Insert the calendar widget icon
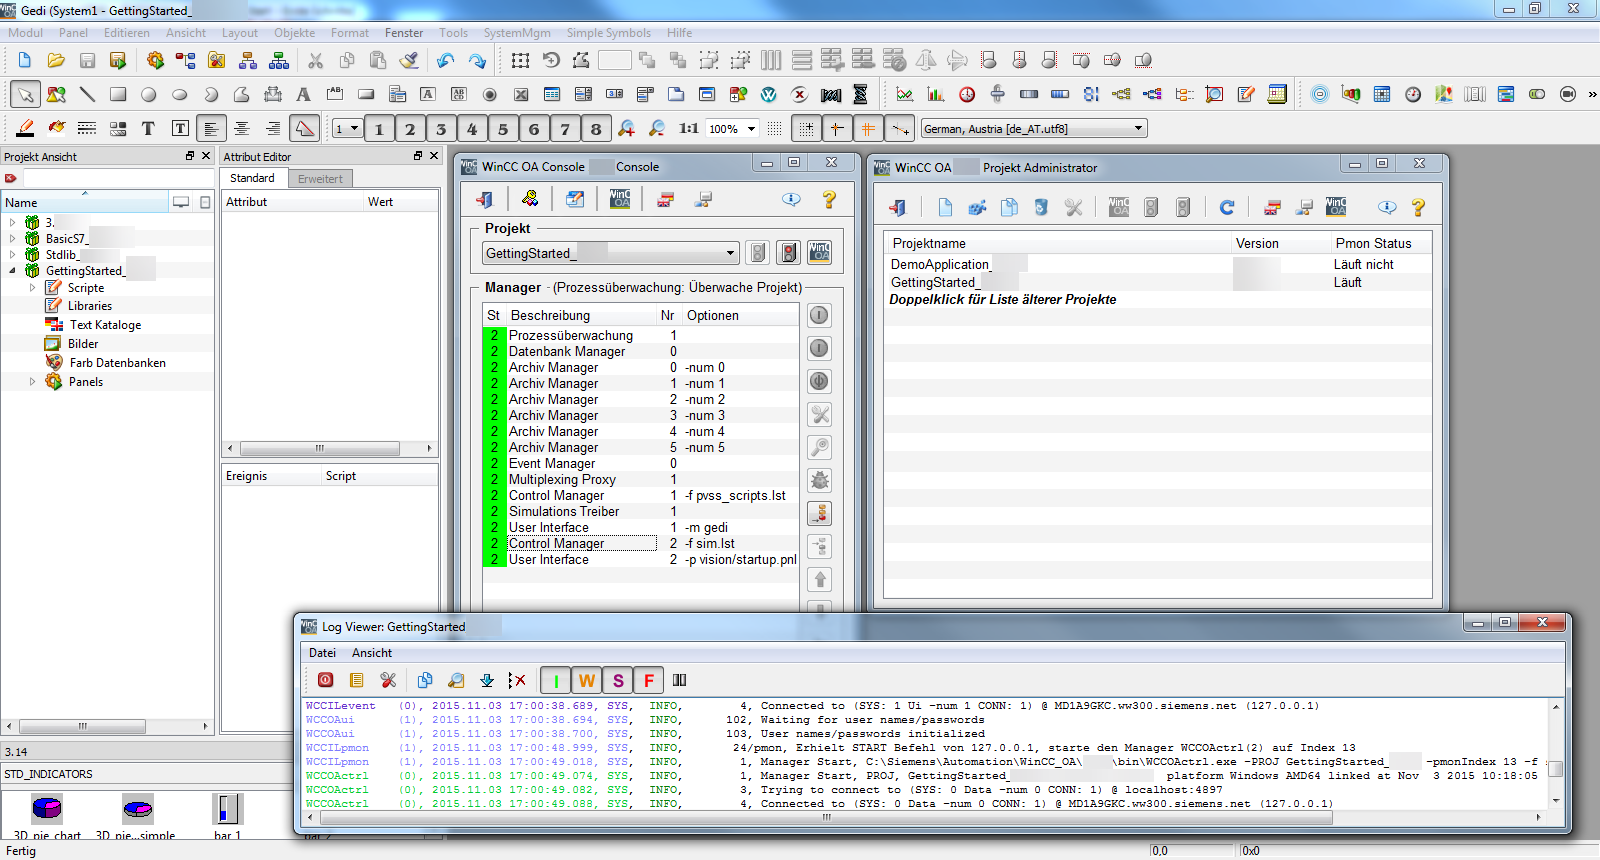This screenshot has width=1600, height=860. click(x=1382, y=95)
